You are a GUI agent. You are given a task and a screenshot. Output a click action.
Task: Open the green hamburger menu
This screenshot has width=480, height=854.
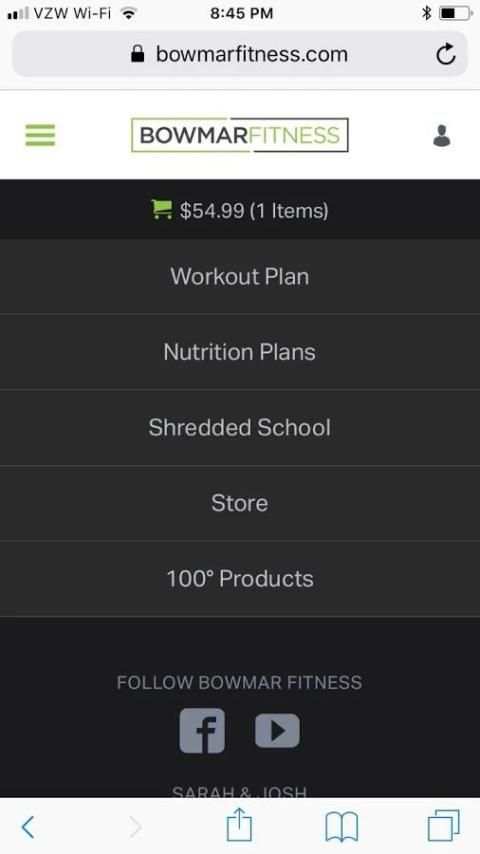(40, 135)
